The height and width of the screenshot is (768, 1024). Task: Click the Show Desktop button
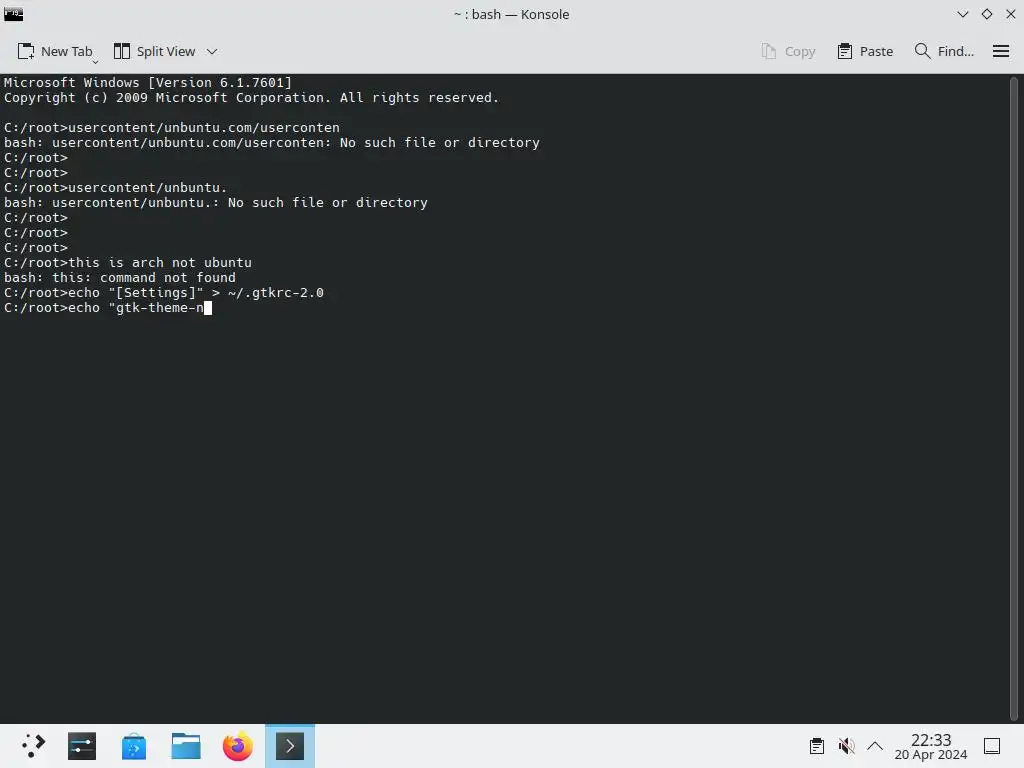(x=992, y=746)
